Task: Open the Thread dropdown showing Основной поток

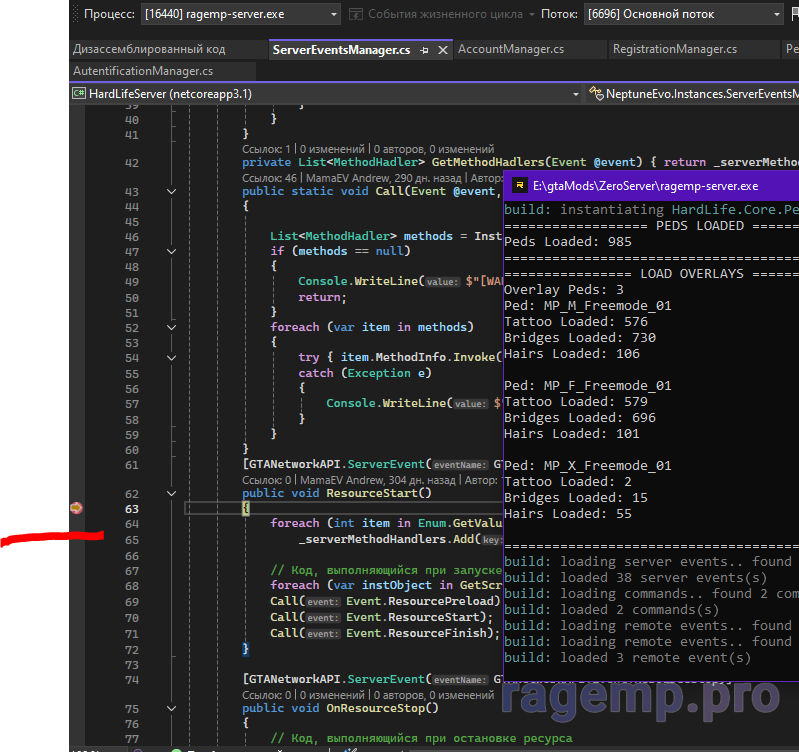Action: (775, 15)
